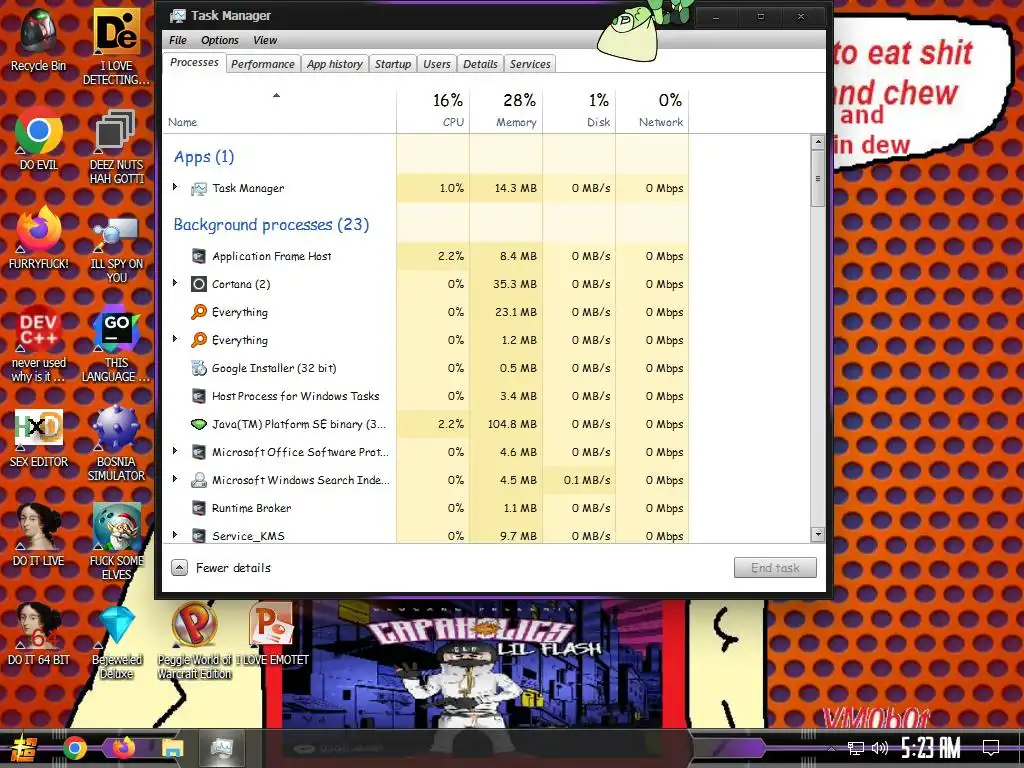Select the first Everything process row
1024x768 pixels.
(426, 312)
